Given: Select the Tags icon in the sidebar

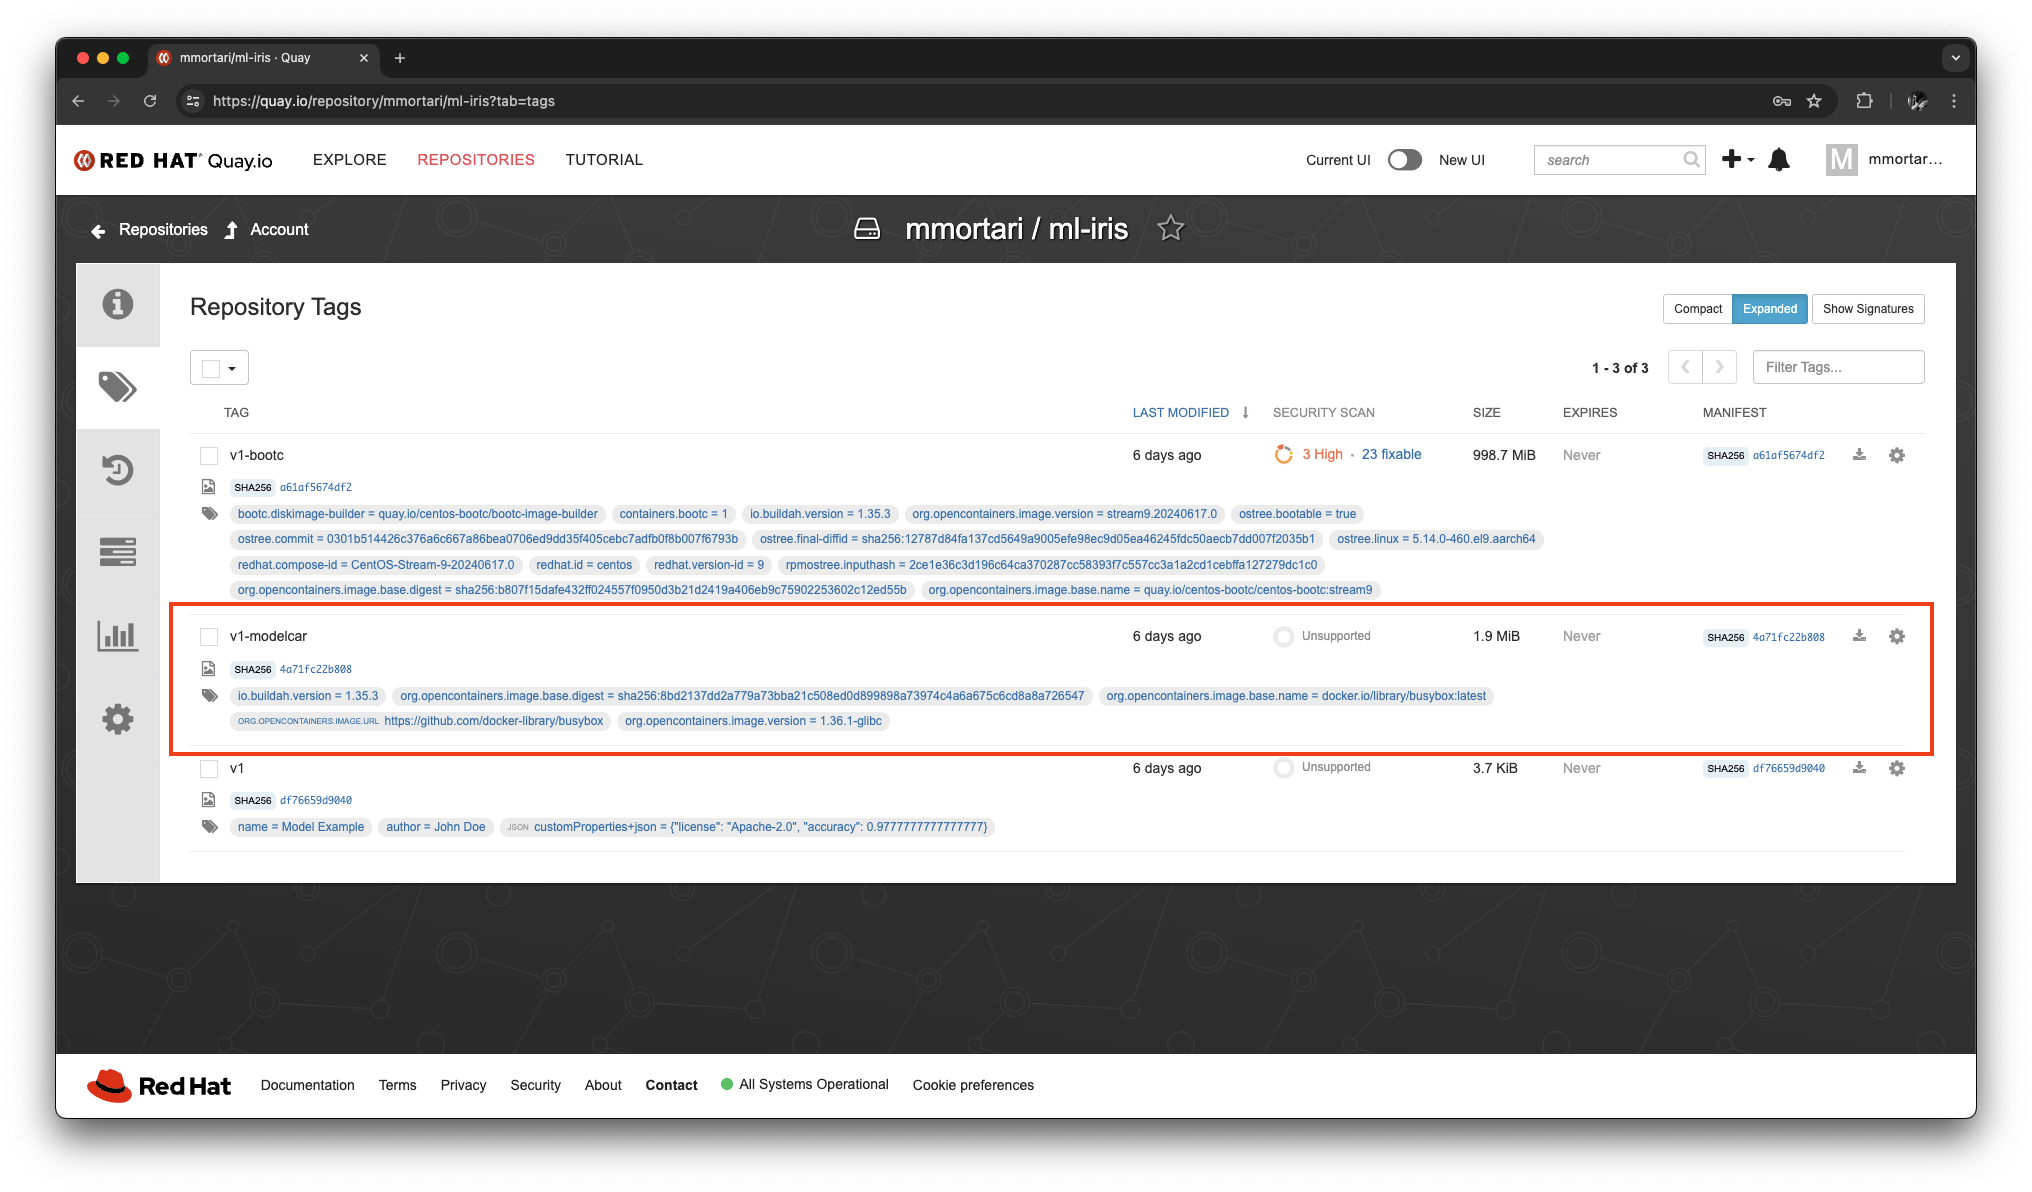Looking at the screenshot, I should [118, 387].
